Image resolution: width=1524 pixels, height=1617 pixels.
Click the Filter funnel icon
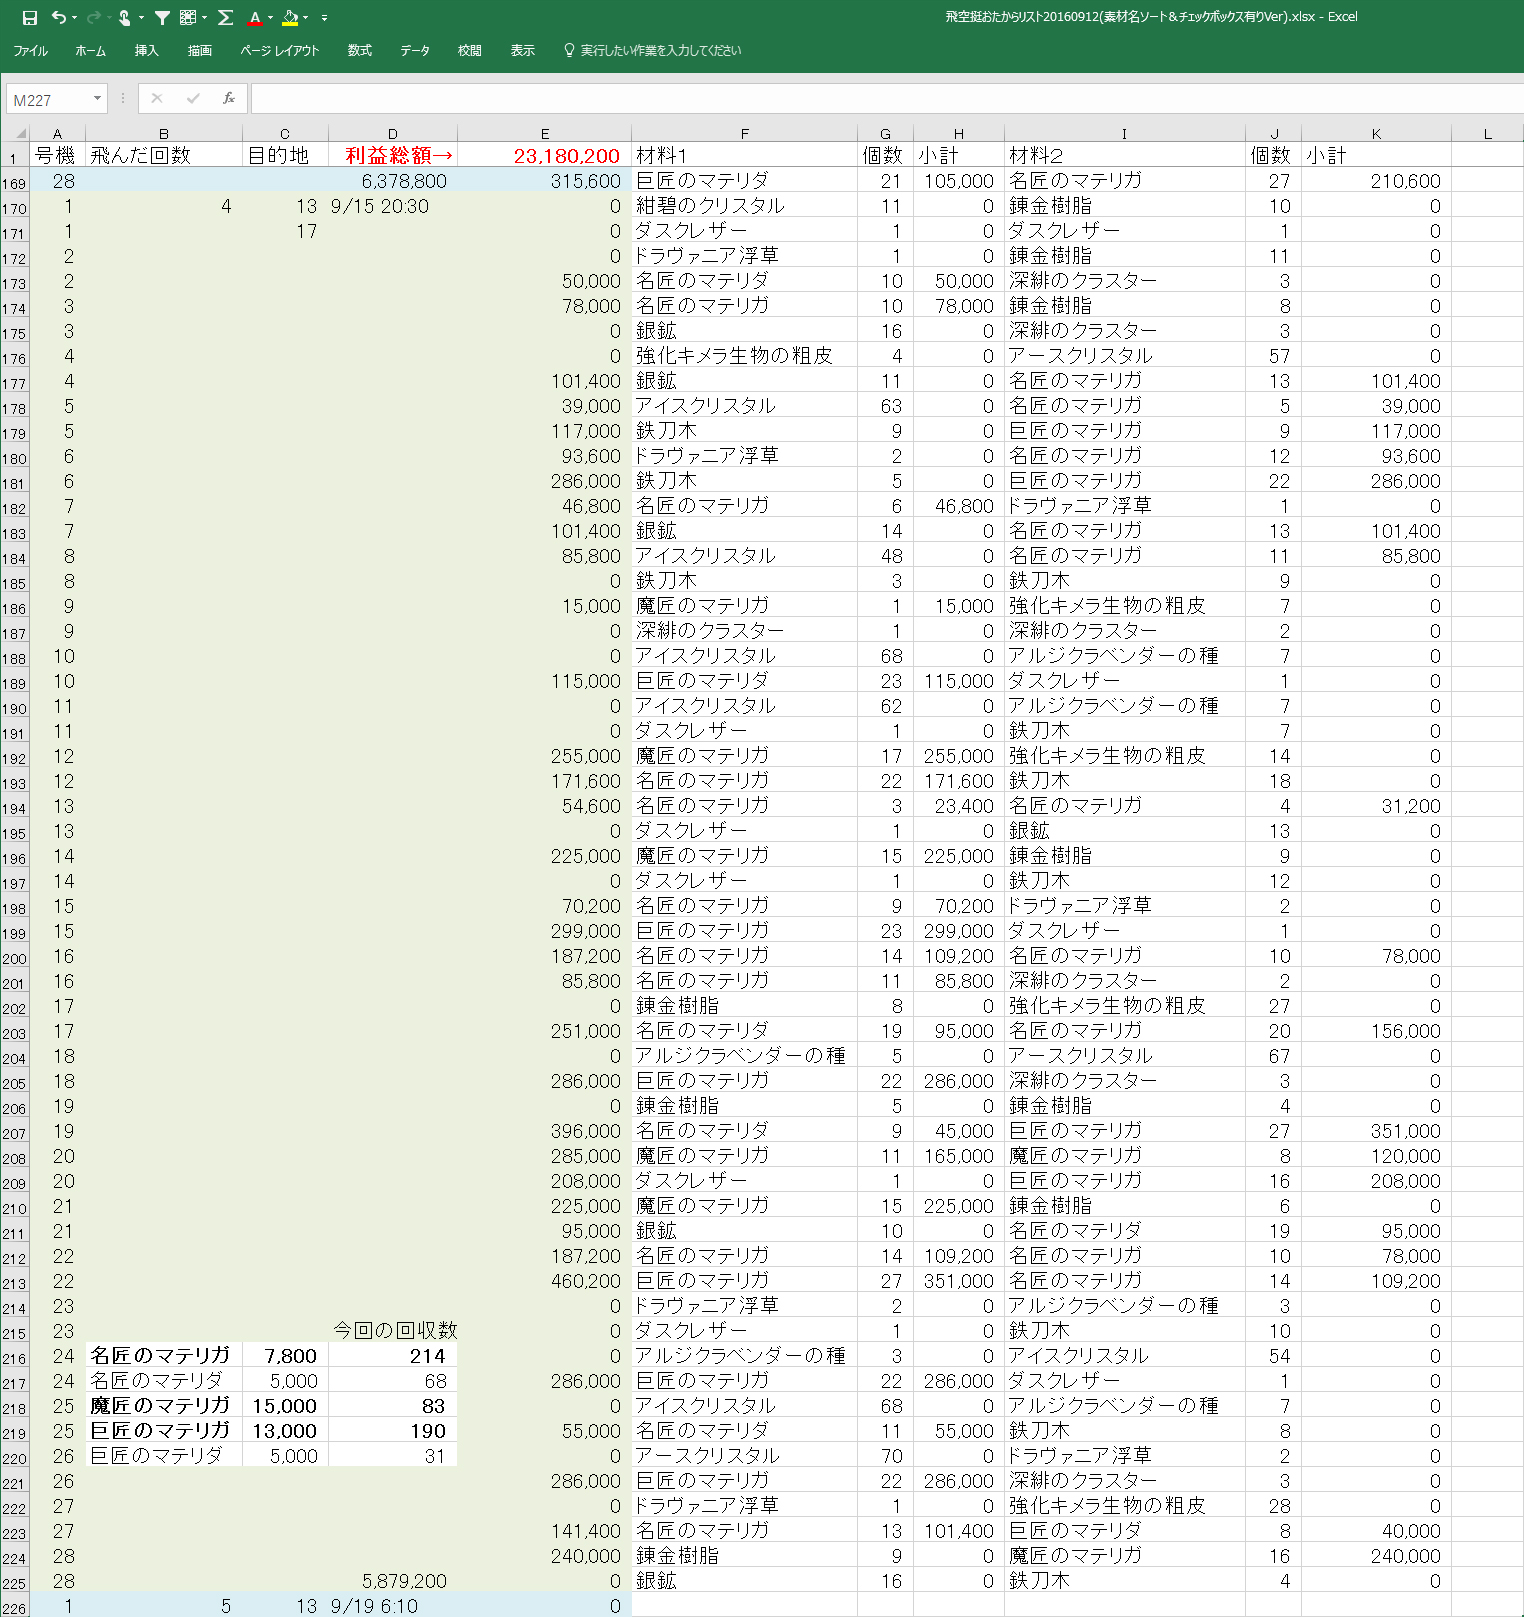click(x=162, y=18)
